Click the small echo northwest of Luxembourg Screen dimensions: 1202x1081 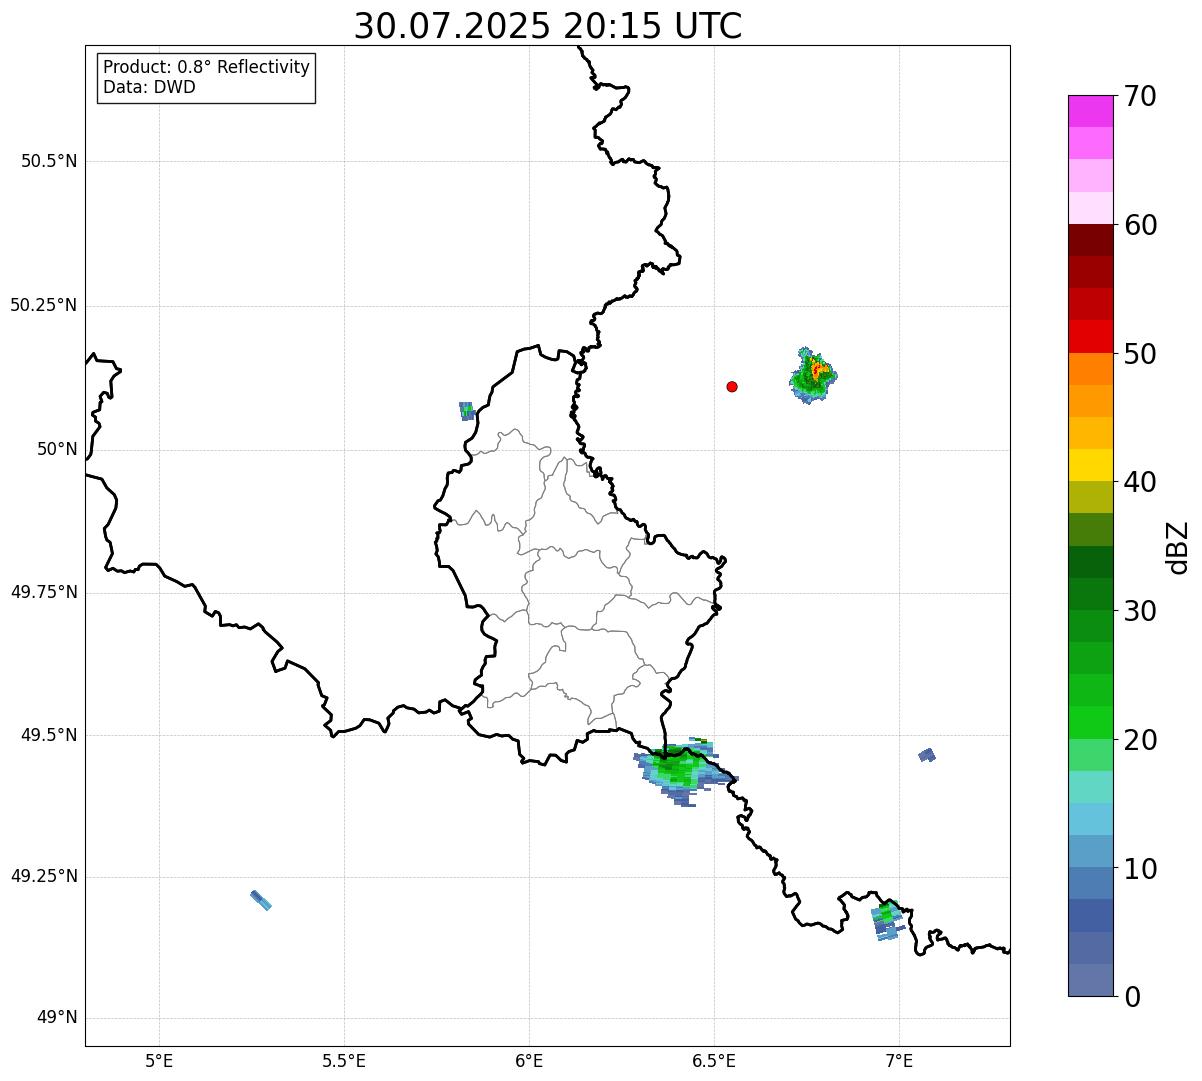pos(466,410)
